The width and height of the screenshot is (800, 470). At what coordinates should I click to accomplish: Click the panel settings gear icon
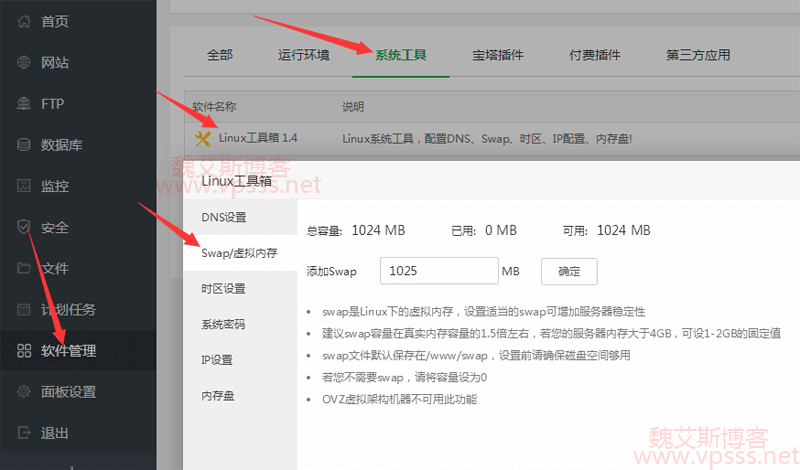pos(24,392)
